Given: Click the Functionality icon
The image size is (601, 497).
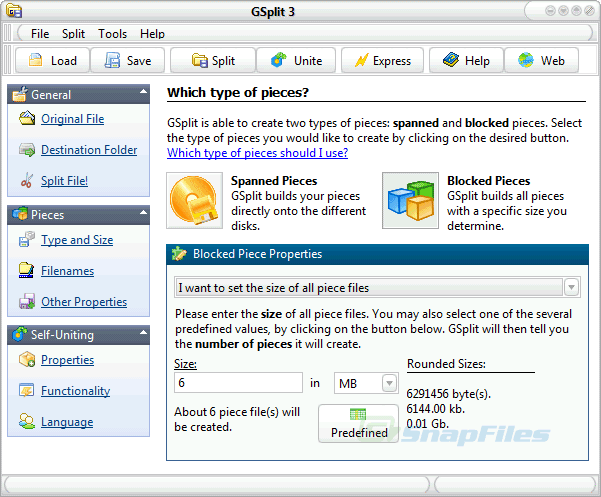Looking at the screenshot, I should (x=26, y=390).
